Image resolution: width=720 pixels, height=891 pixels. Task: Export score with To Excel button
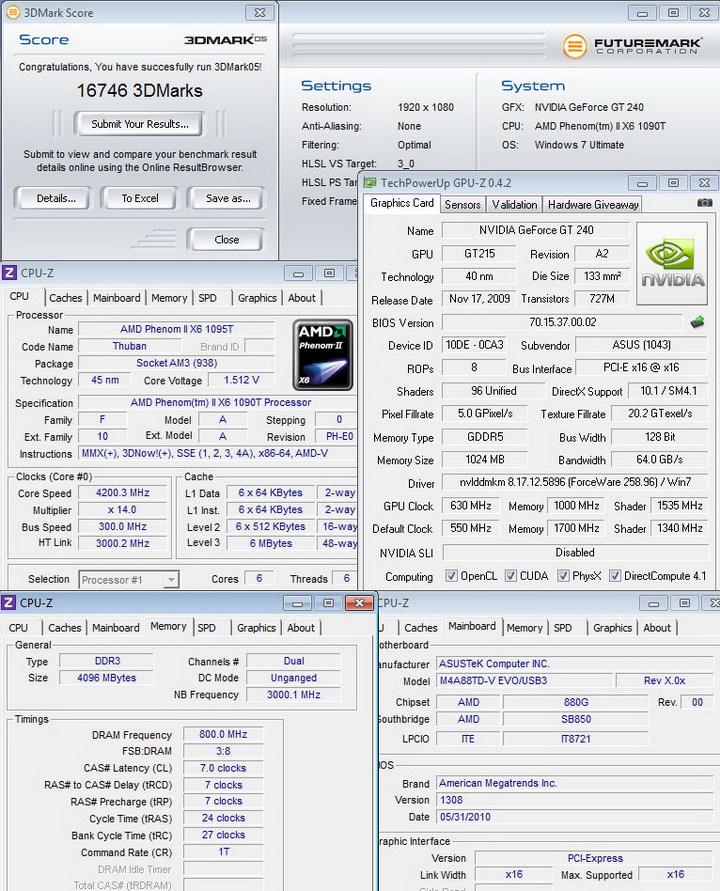click(140, 198)
